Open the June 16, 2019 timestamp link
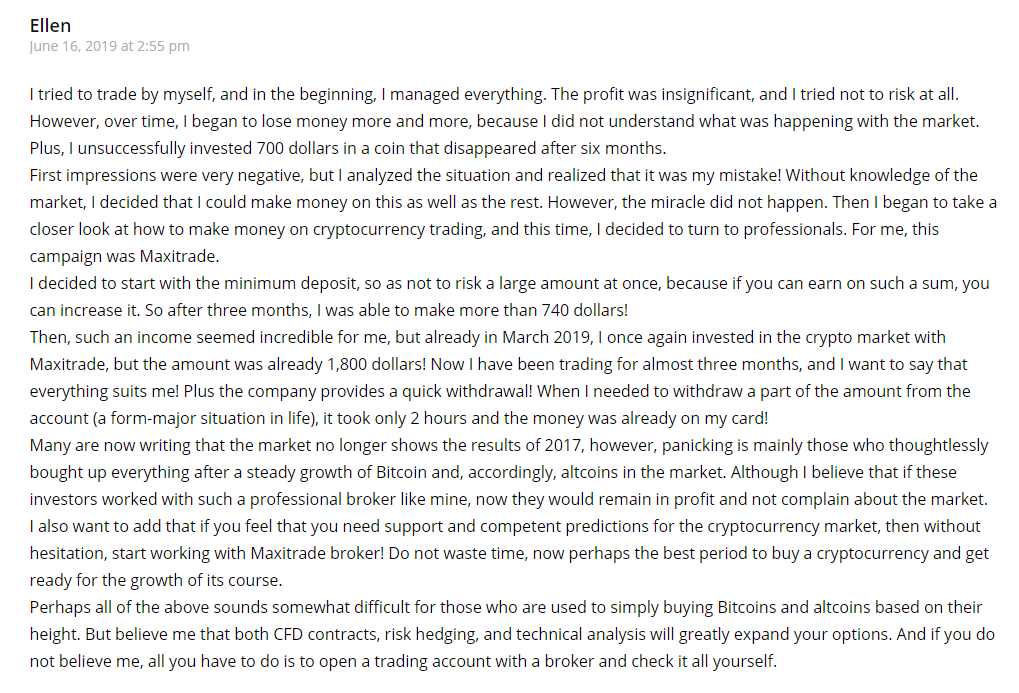Screen dimensions: 1019x693 coord(109,46)
